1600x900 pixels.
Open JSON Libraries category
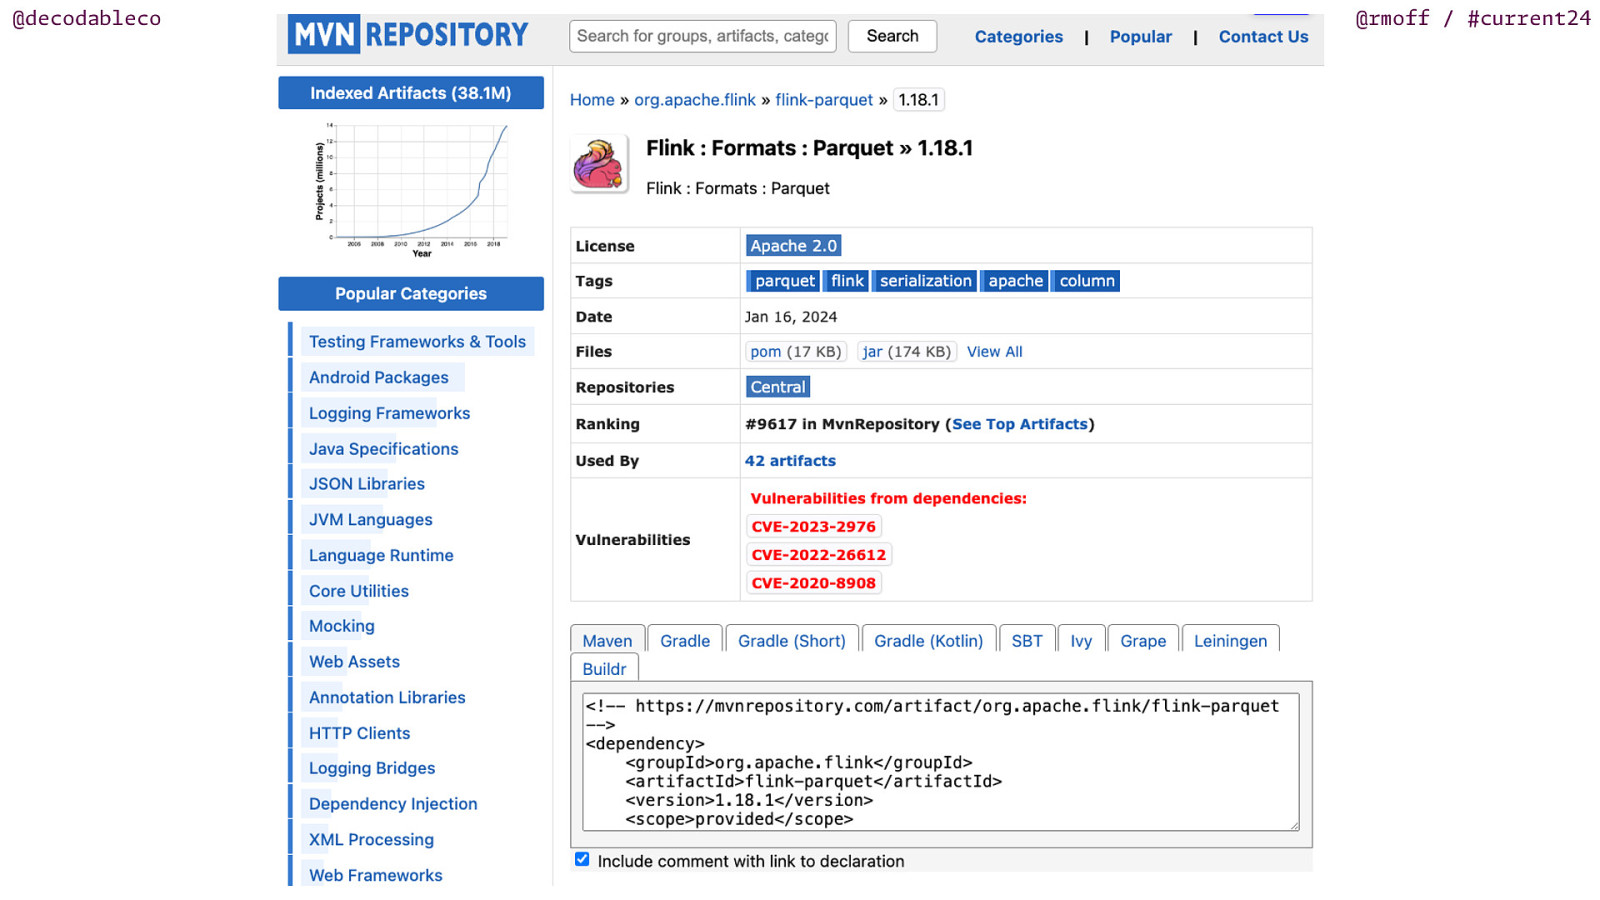[x=366, y=484]
